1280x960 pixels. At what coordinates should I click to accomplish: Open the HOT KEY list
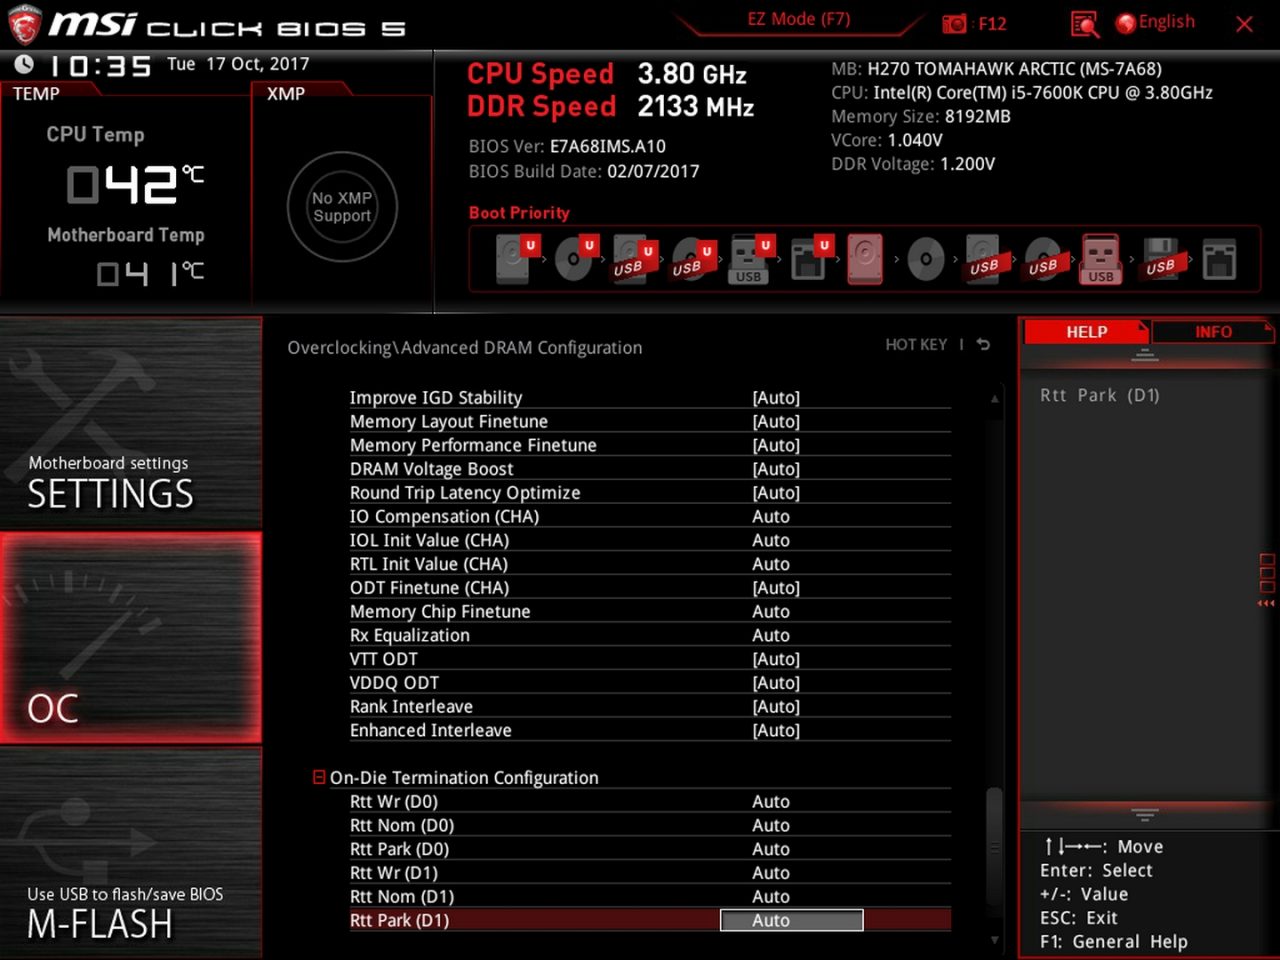(x=916, y=345)
